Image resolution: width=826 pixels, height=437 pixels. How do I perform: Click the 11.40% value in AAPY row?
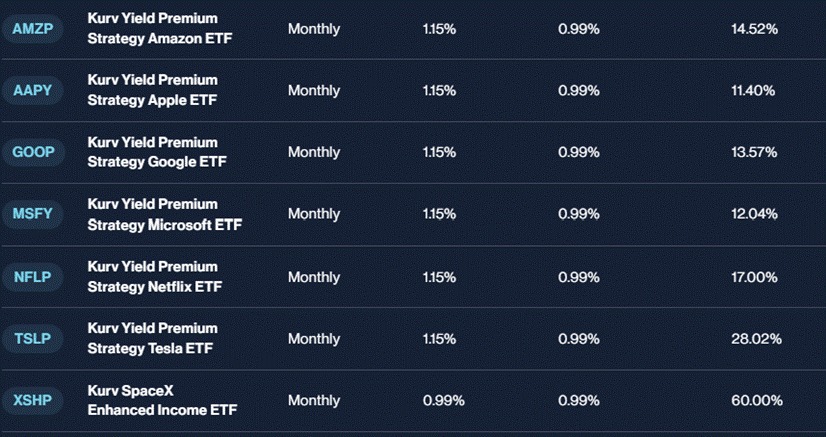(x=753, y=91)
